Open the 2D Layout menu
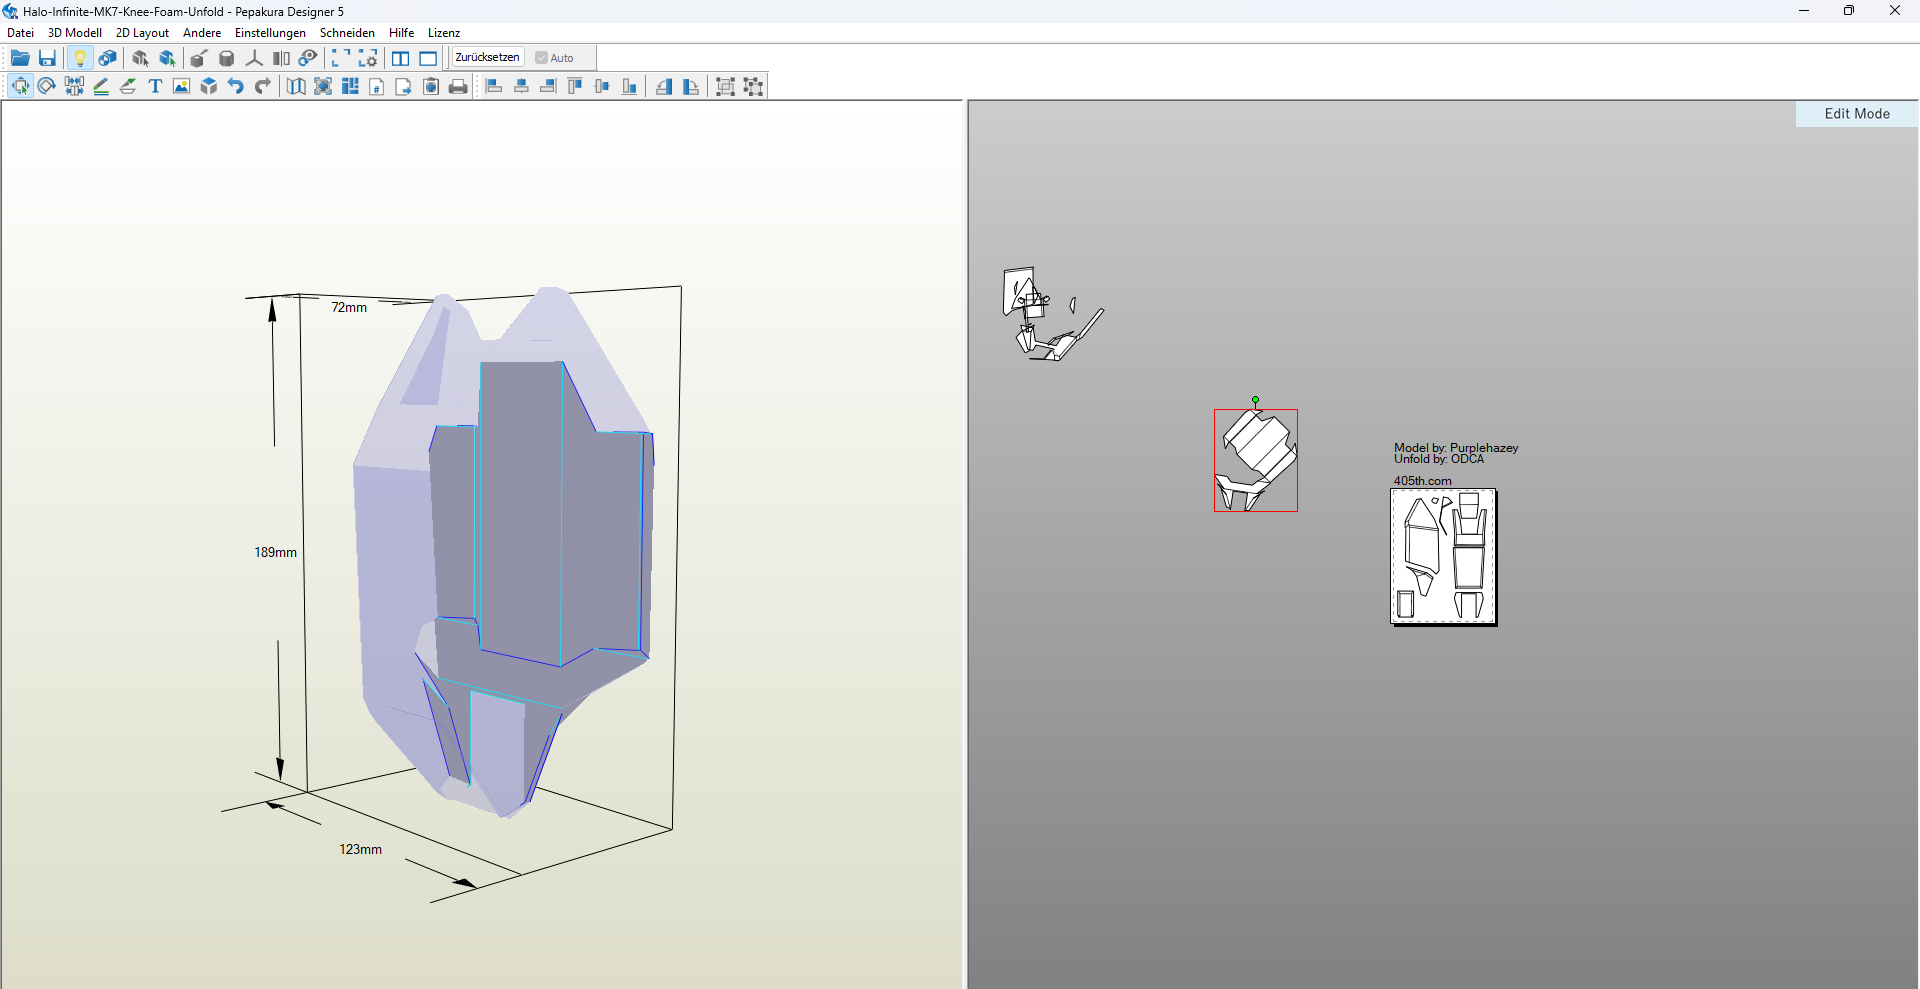The image size is (1920, 989). coord(142,33)
